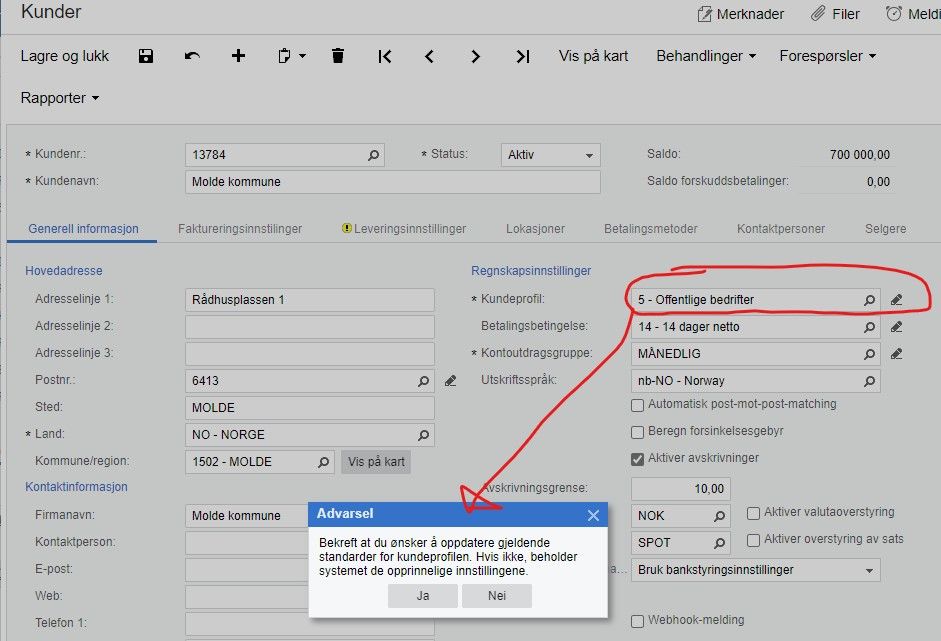The image size is (941, 641).
Task: Enable Aktiver overstyring av sats checkbox
Action: pyautogui.click(x=753, y=540)
